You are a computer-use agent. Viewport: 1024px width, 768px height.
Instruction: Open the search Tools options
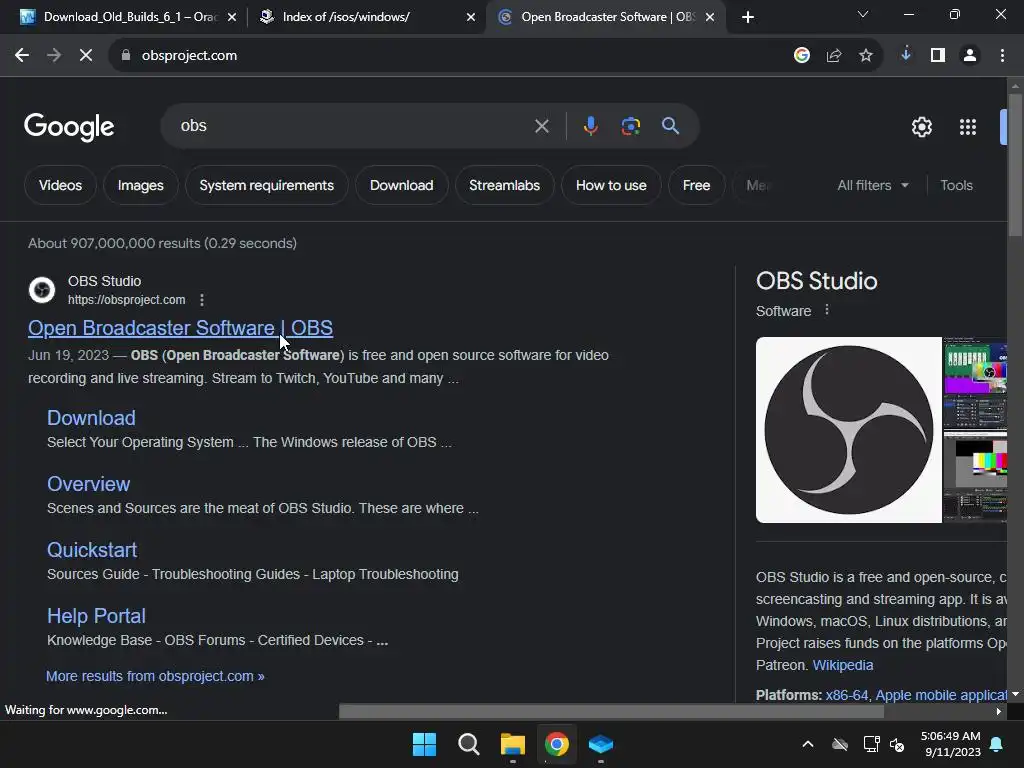pyautogui.click(x=956, y=185)
